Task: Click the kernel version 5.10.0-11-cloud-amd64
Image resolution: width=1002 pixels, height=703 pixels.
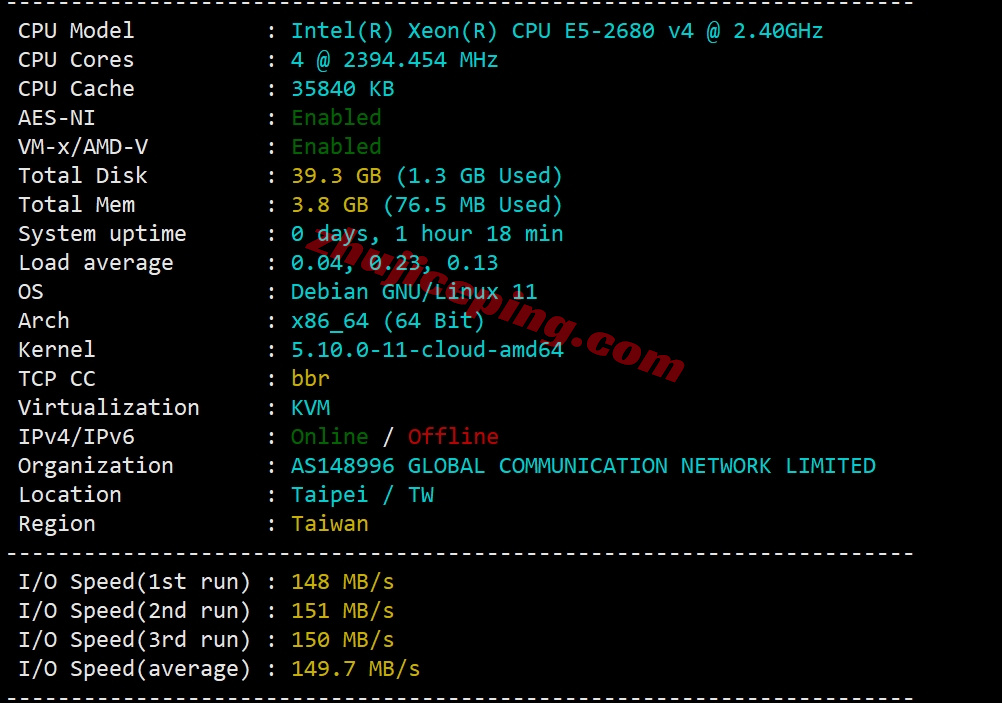Action: click(x=427, y=350)
